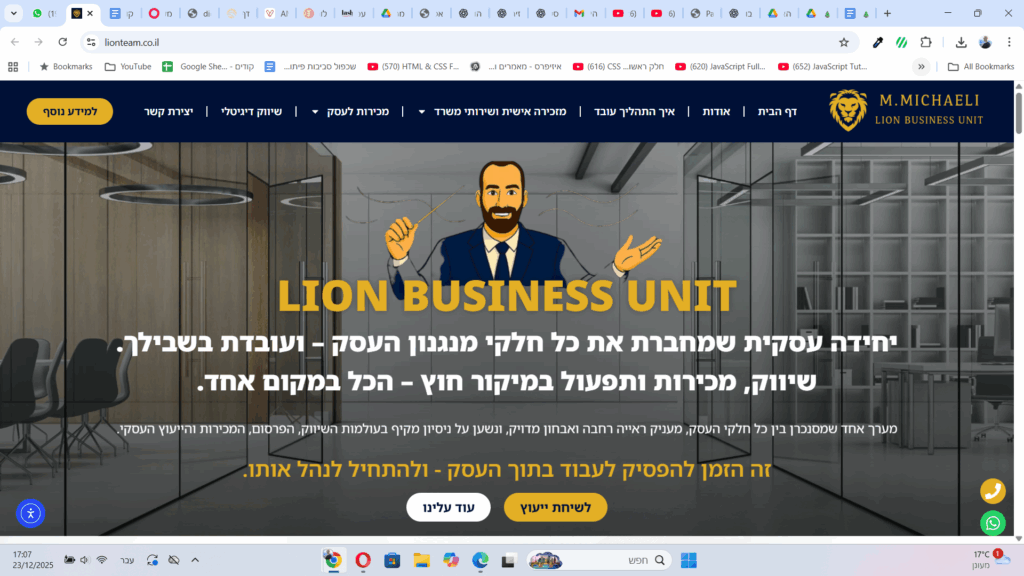Click the למידע נוסף yellow button
Screen dimensions: 1024x576
tap(70, 112)
